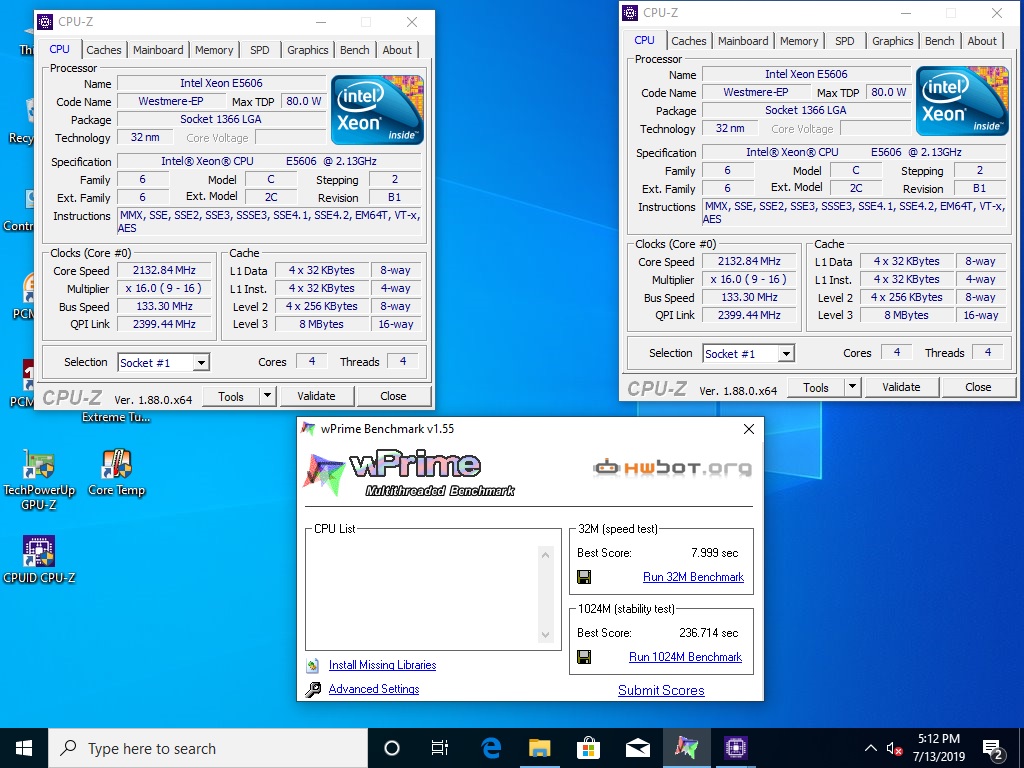Click Close button in right CPU-Z
Image resolution: width=1024 pixels, height=768 pixels.
click(x=978, y=387)
